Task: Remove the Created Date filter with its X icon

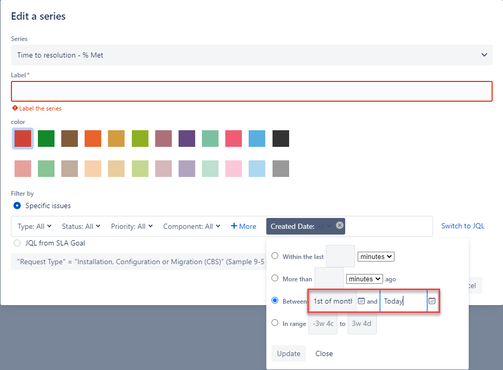Action: click(339, 225)
